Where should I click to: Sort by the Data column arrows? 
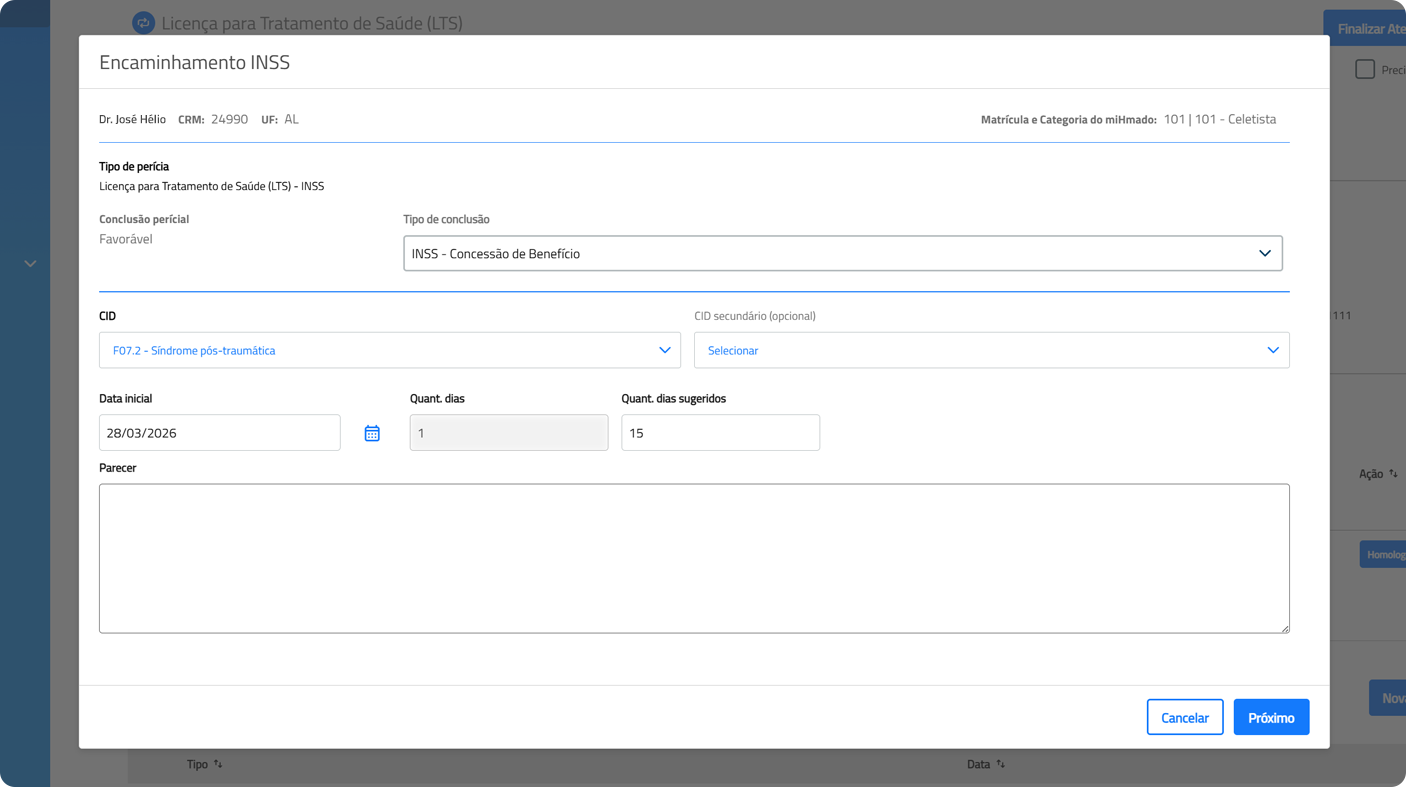pos(1000,764)
